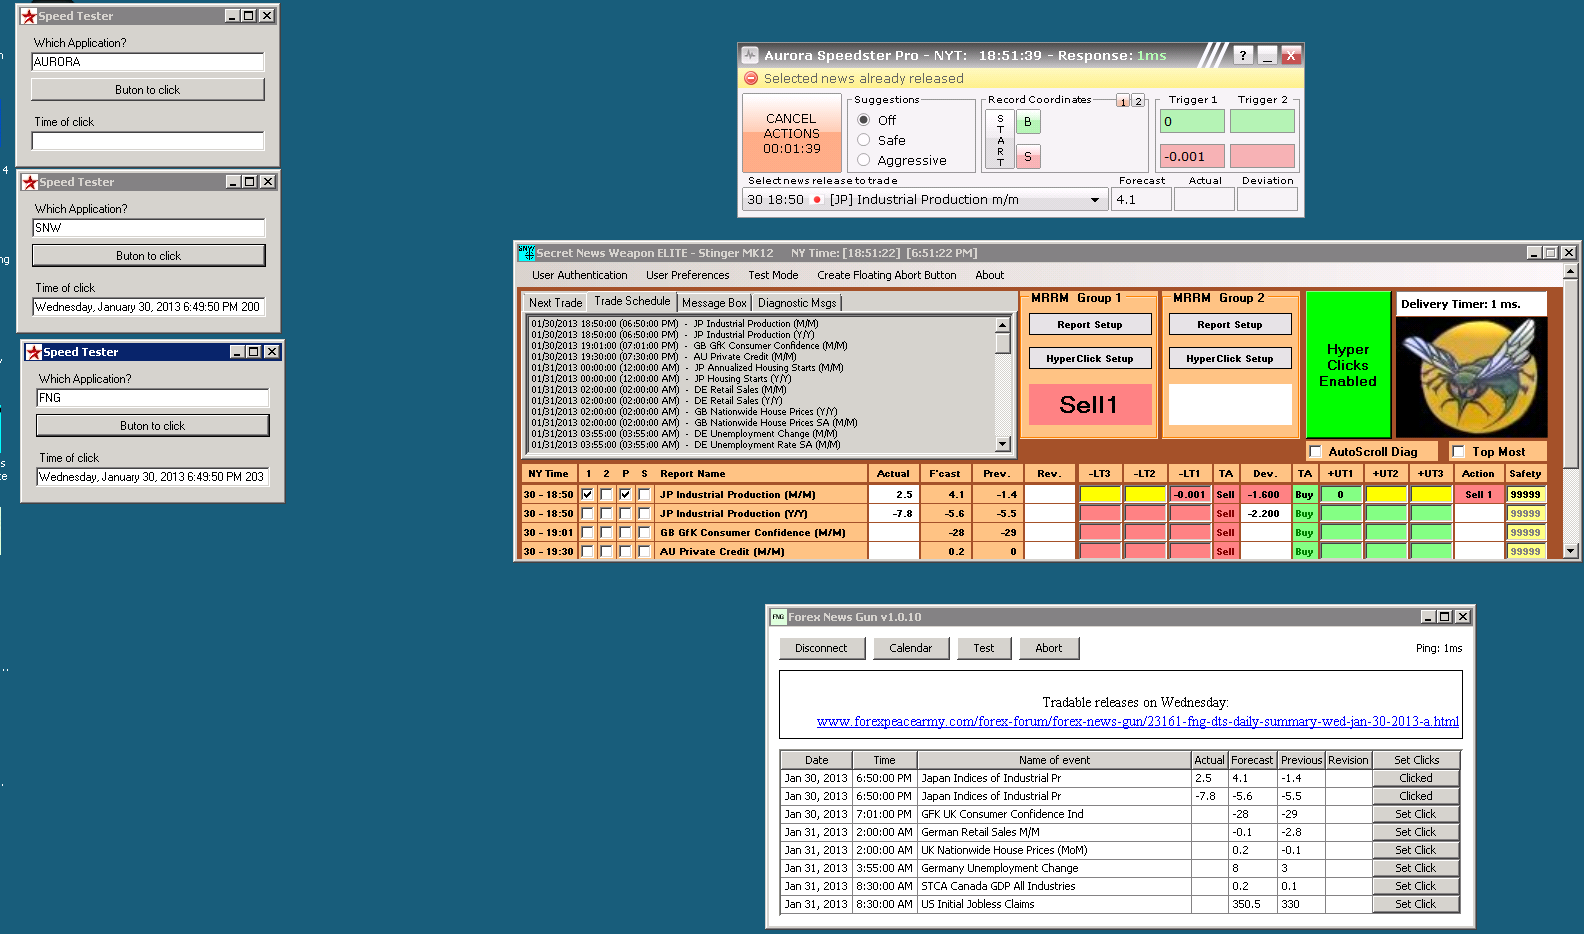Click star icon of the SNW Speed Tester window
Screen dimensions: 1584x934
point(30,182)
